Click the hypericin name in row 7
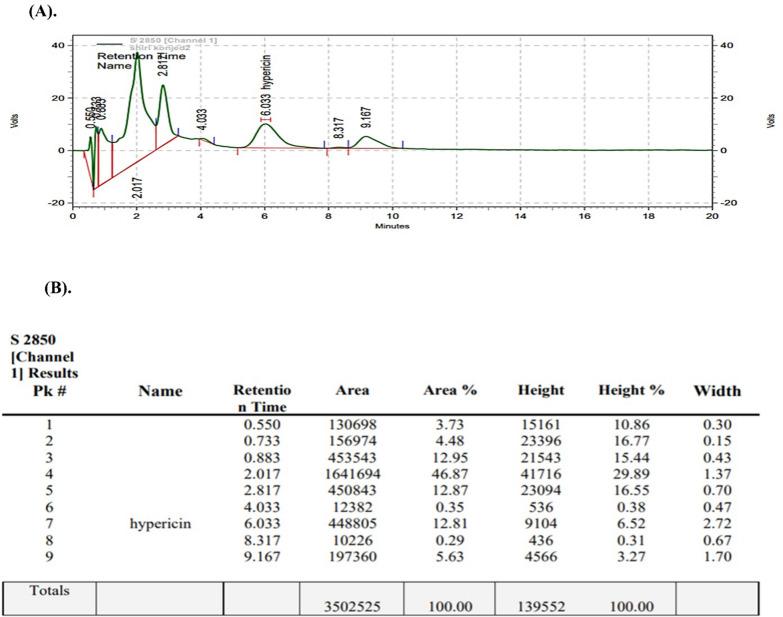 click(160, 524)
